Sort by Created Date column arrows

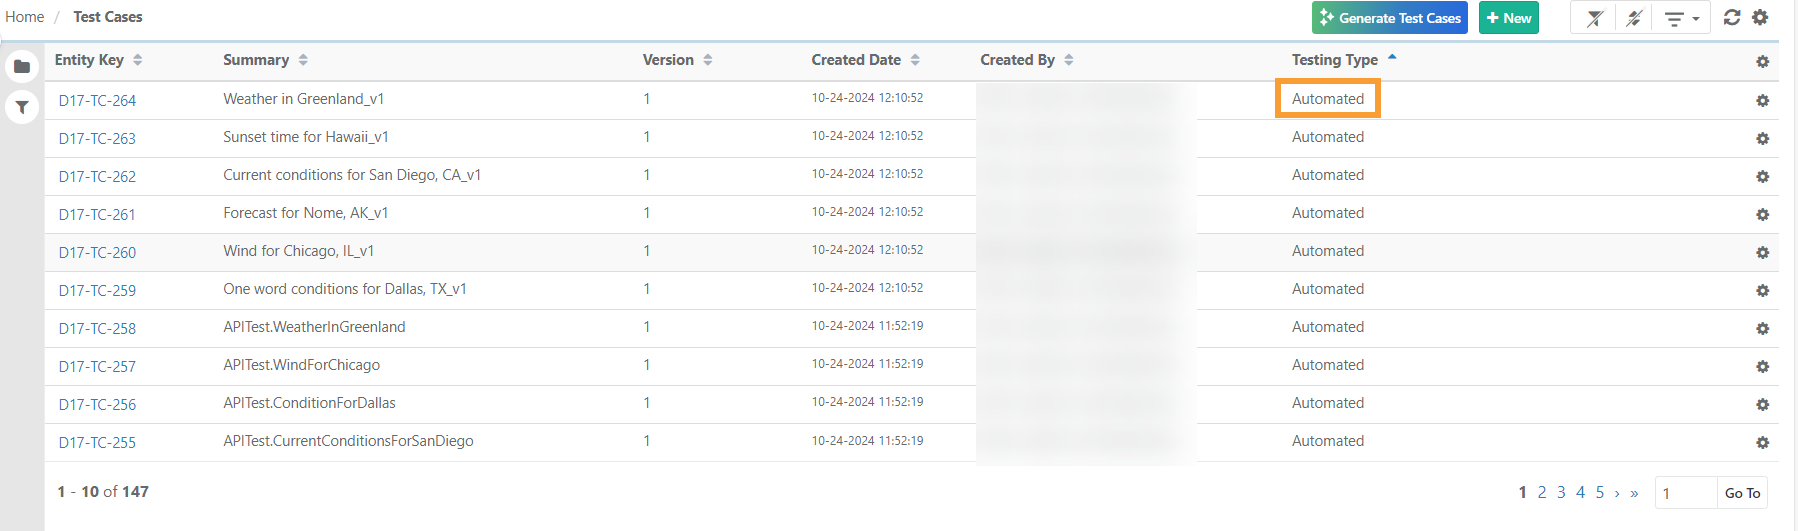(915, 60)
